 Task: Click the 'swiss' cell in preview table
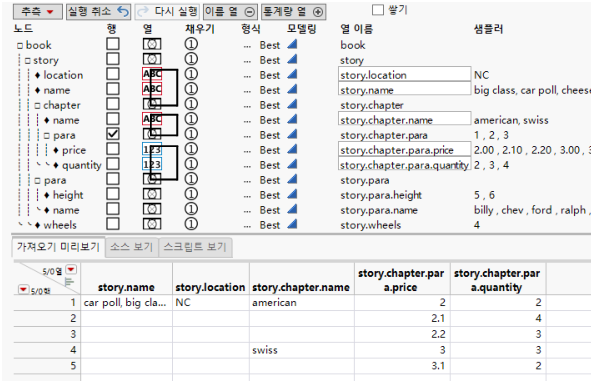click(302, 350)
